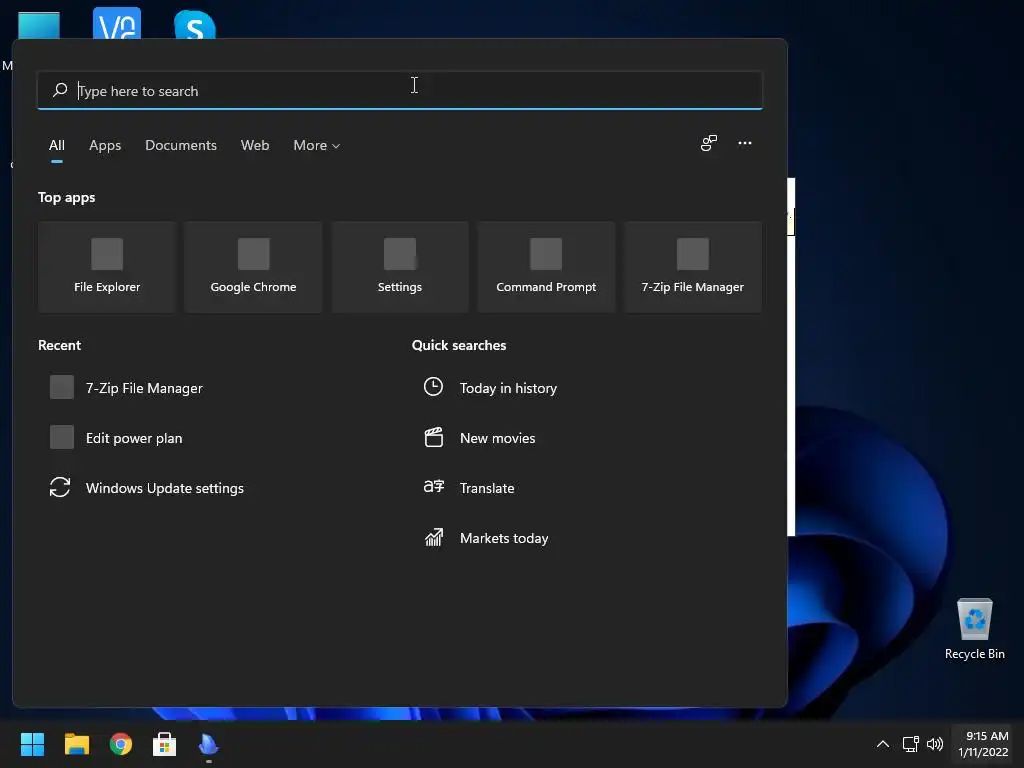Image resolution: width=1024 pixels, height=768 pixels.
Task: Open 7-Zip File Manager tile in Top apps
Action: pos(692,267)
